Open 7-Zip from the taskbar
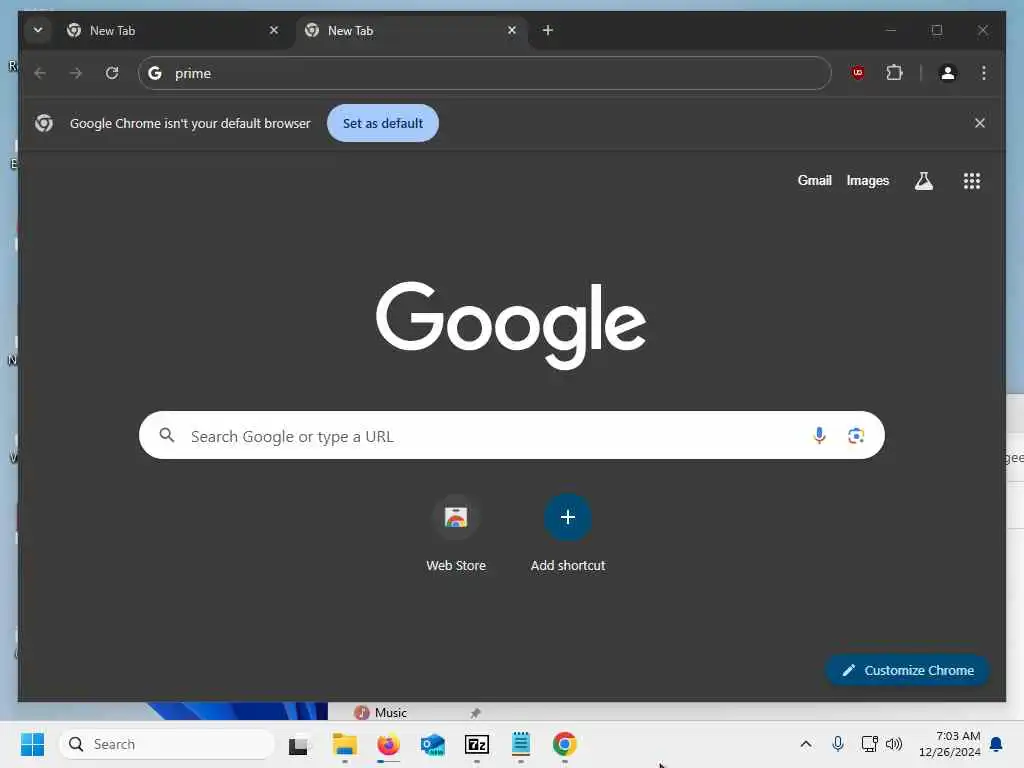1024x768 pixels. (x=477, y=744)
